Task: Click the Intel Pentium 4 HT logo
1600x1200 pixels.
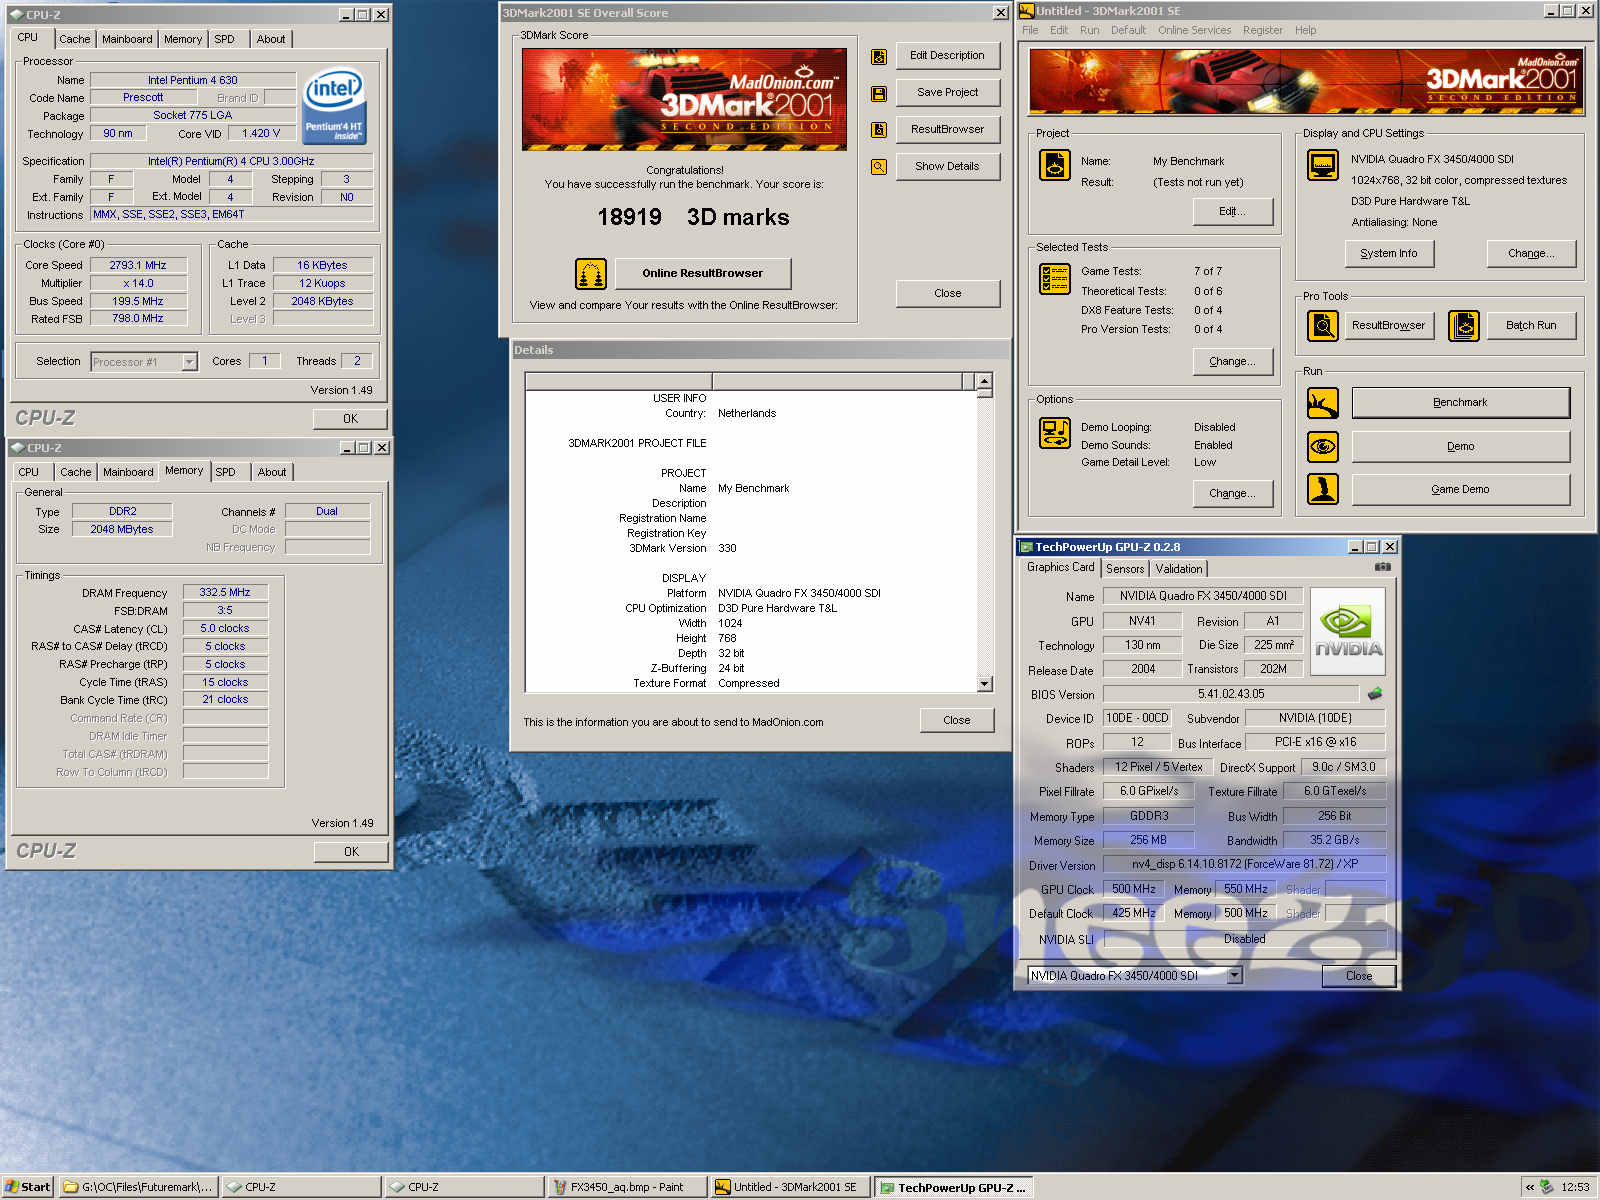Action: (335, 106)
